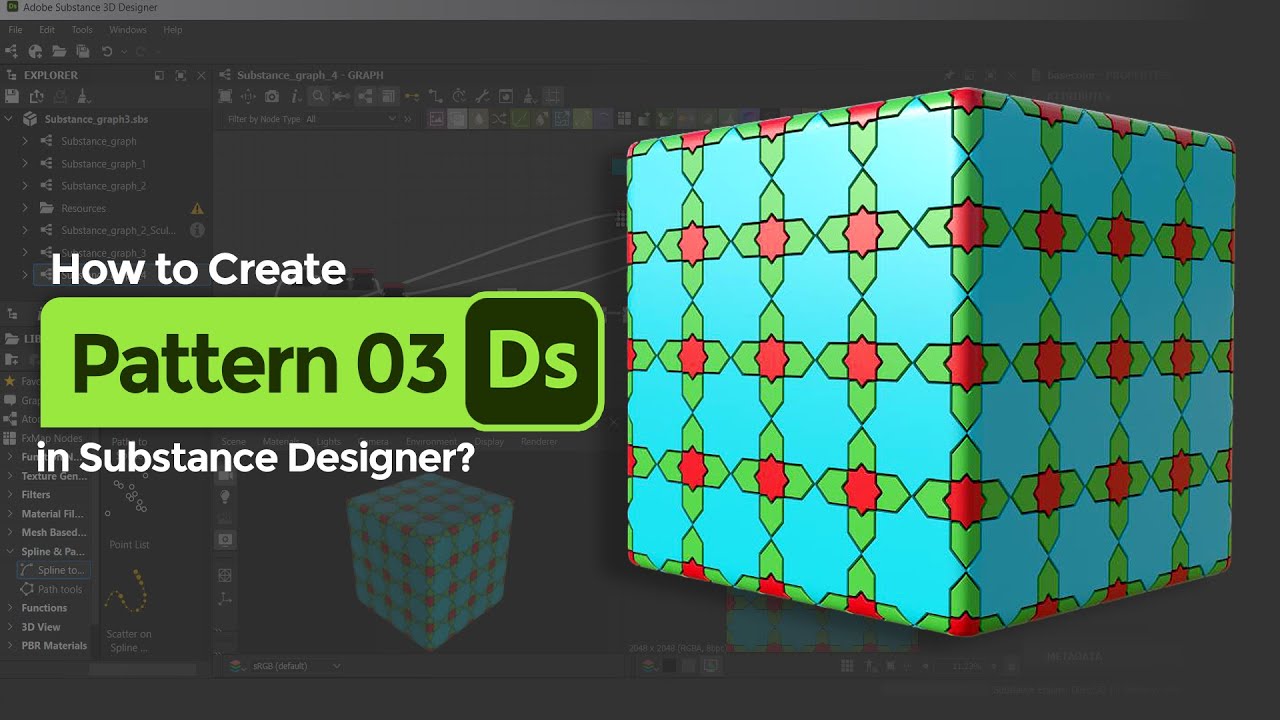Select Substance_graph_2_Scul... graph in Explorer
1280x720 pixels.
pos(118,230)
